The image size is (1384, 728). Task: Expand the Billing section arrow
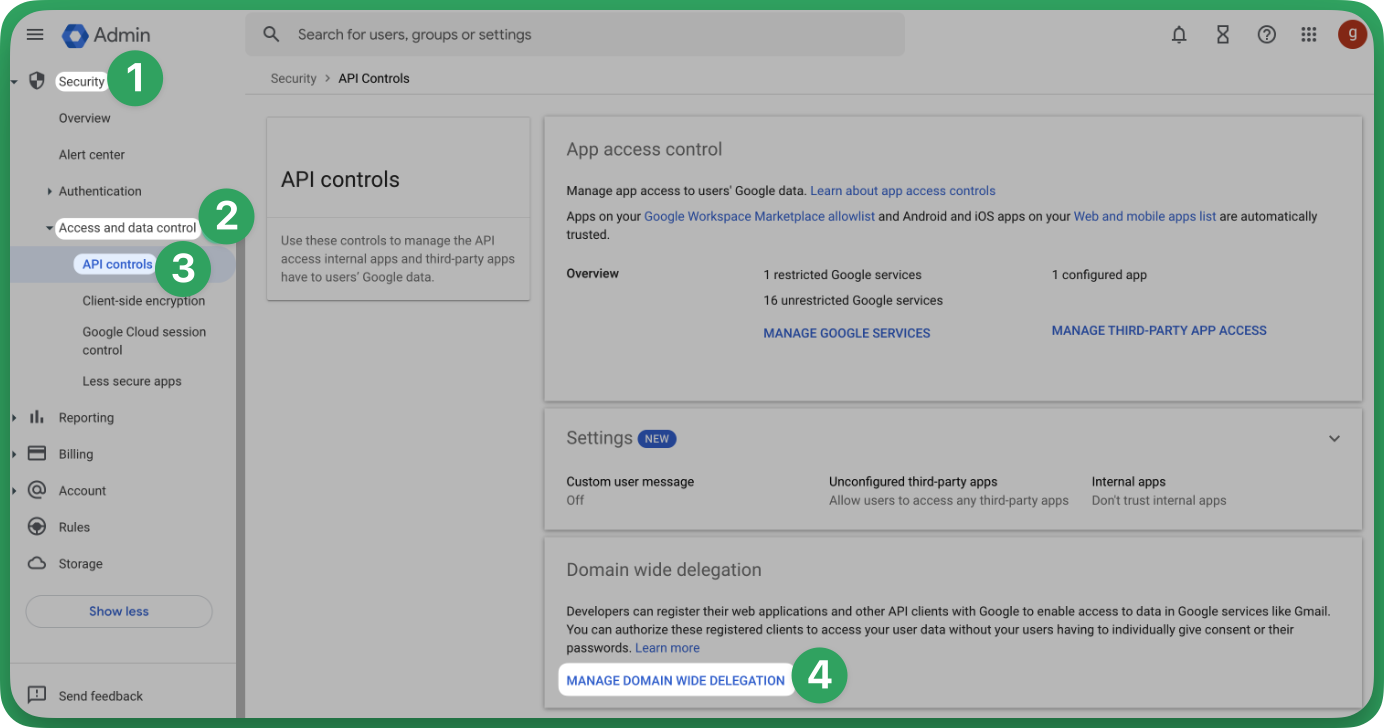[x=14, y=454]
